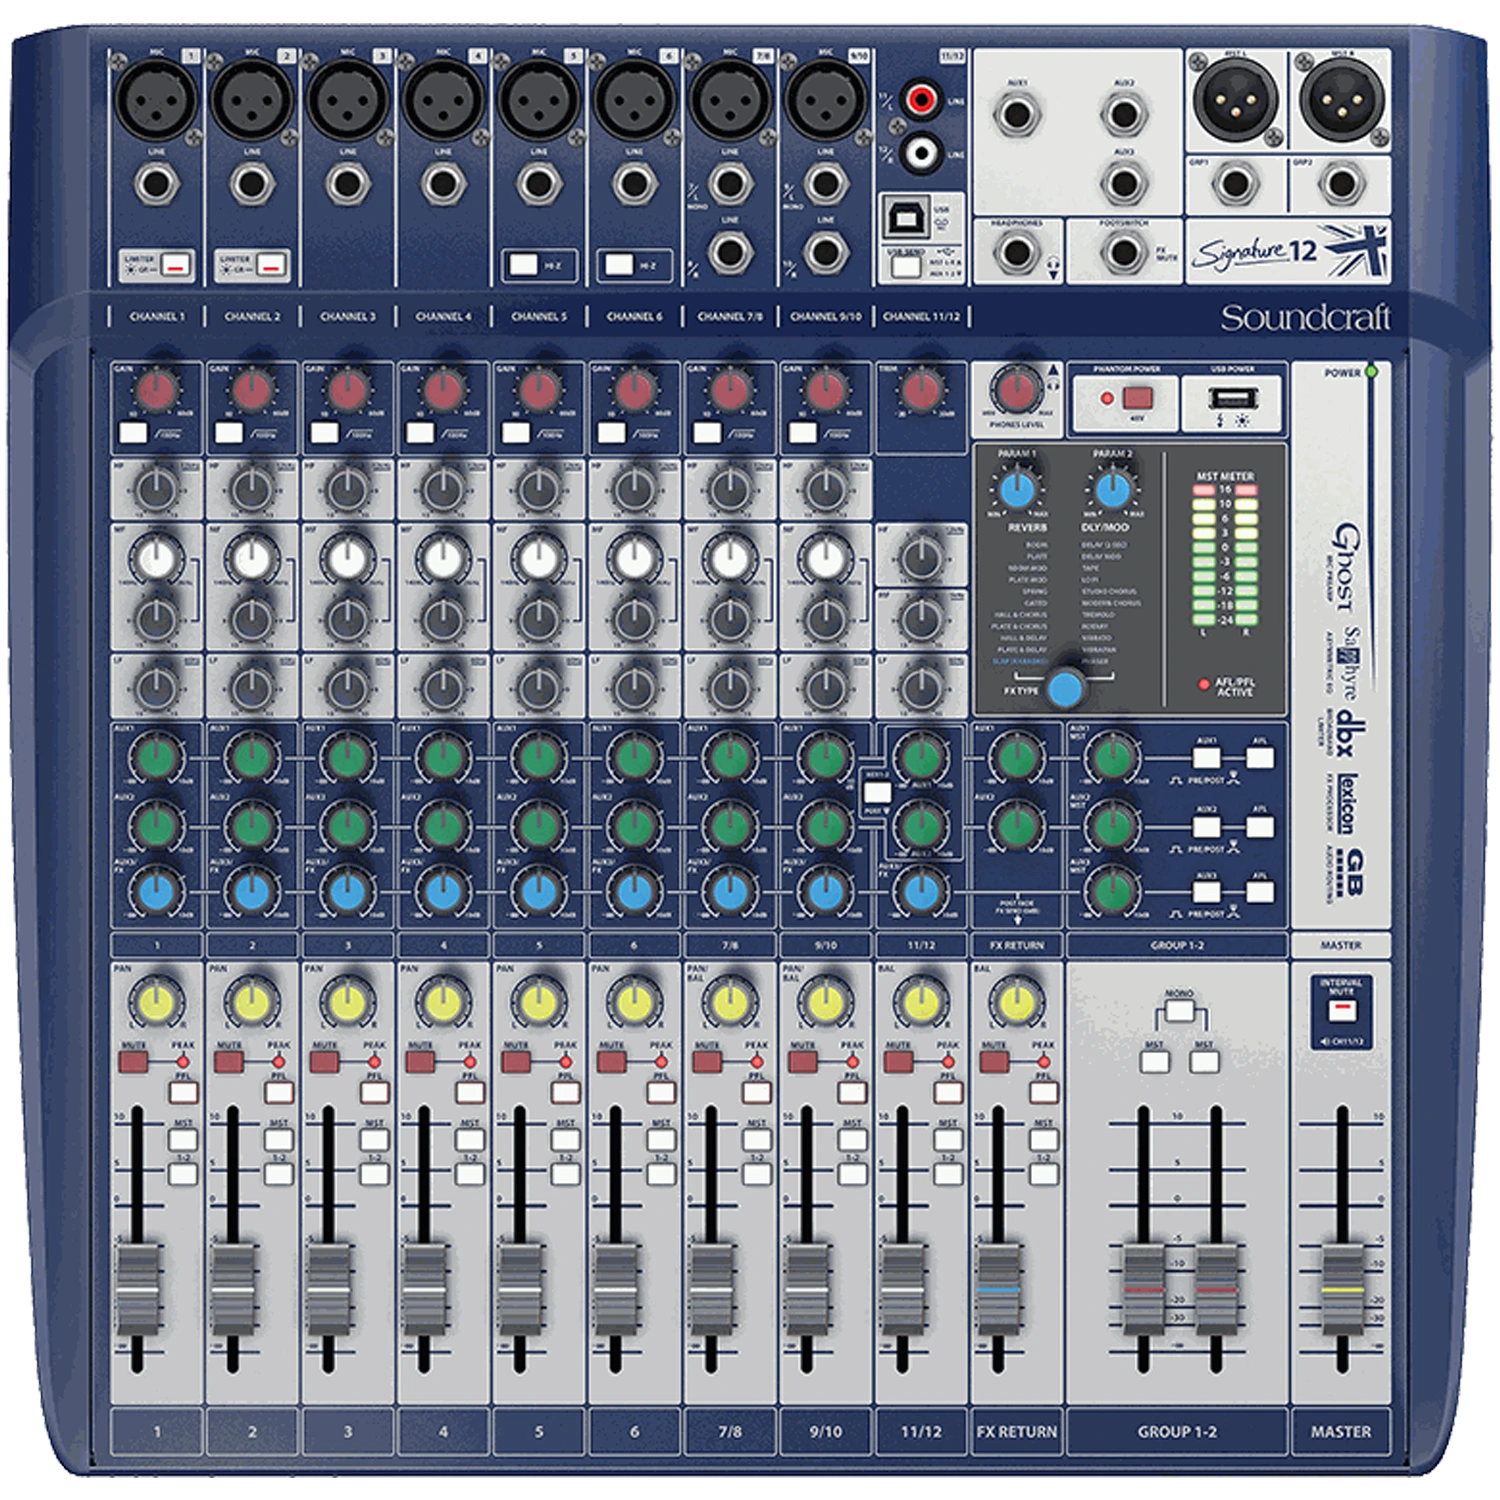Toggle the Channel 5 Hi-Z switch
The height and width of the screenshot is (1500, 1500).
(x=524, y=265)
